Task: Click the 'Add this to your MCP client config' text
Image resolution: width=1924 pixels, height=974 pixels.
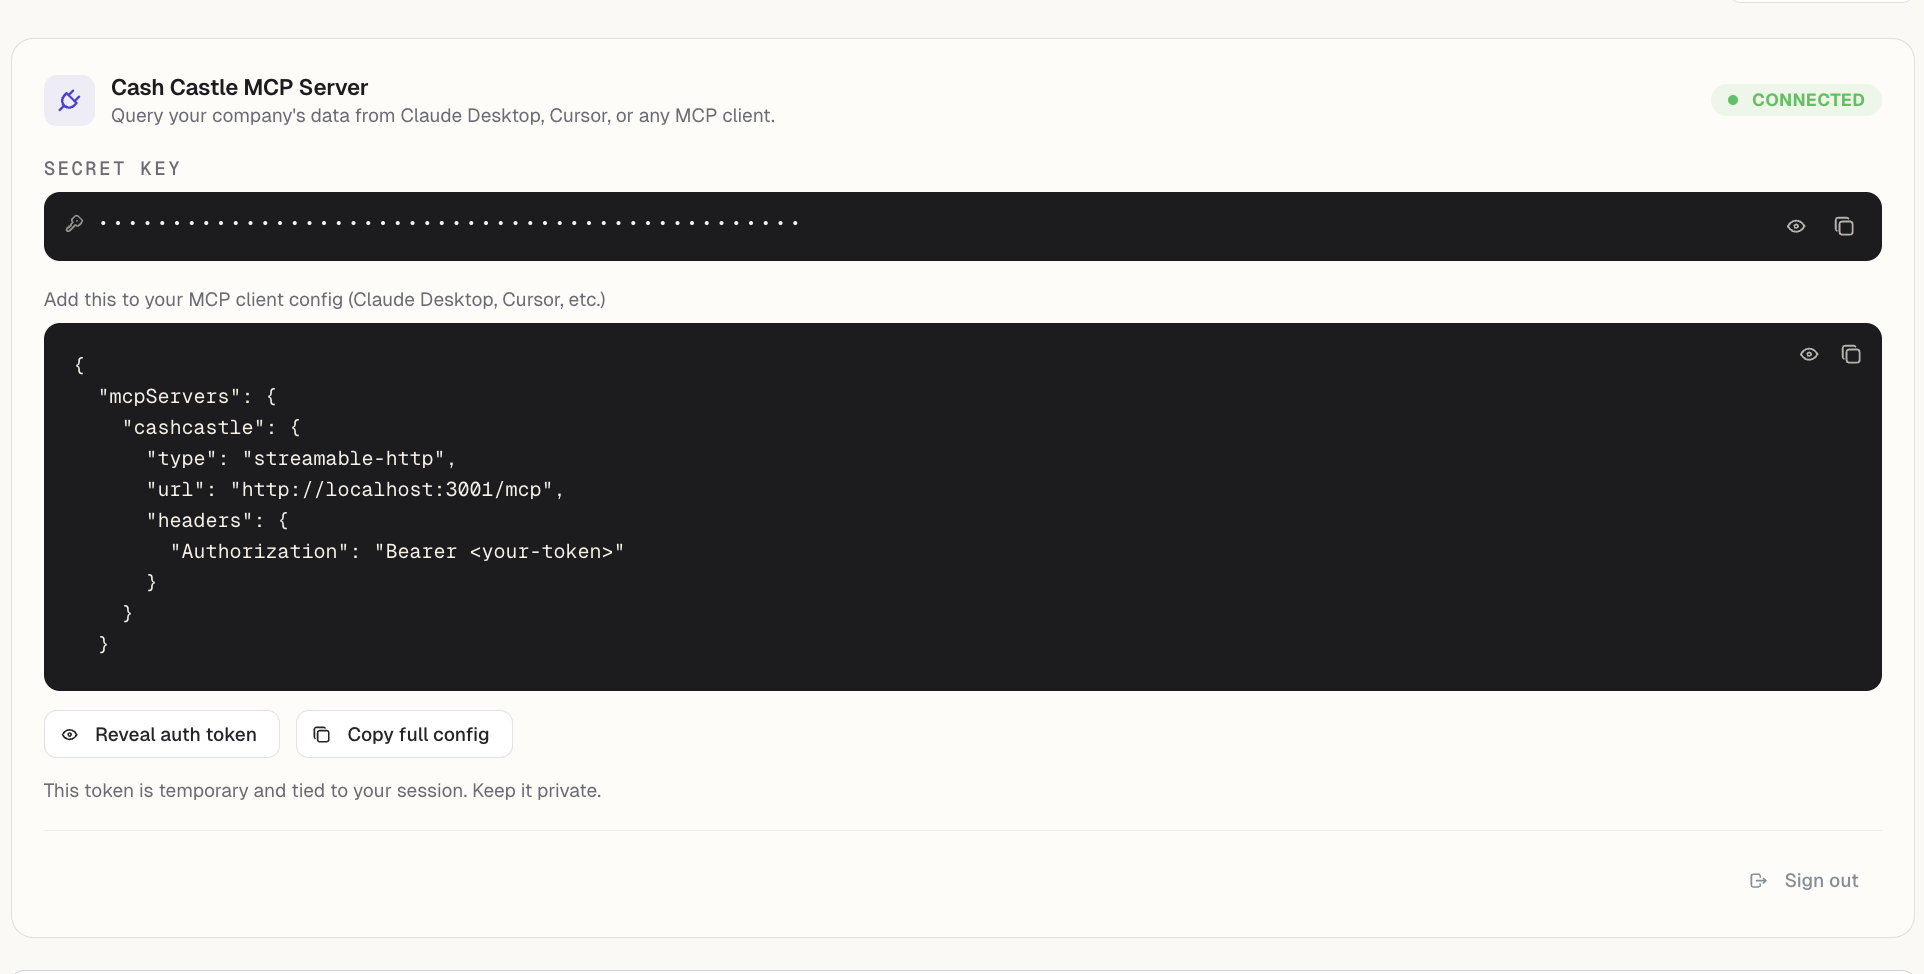Action: click(x=325, y=299)
